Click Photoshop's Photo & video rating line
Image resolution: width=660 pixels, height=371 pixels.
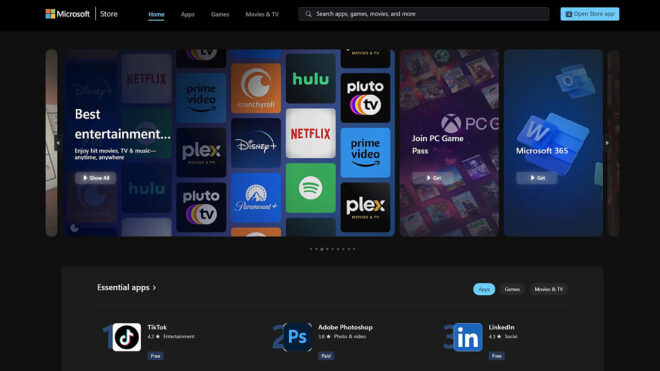342,336
